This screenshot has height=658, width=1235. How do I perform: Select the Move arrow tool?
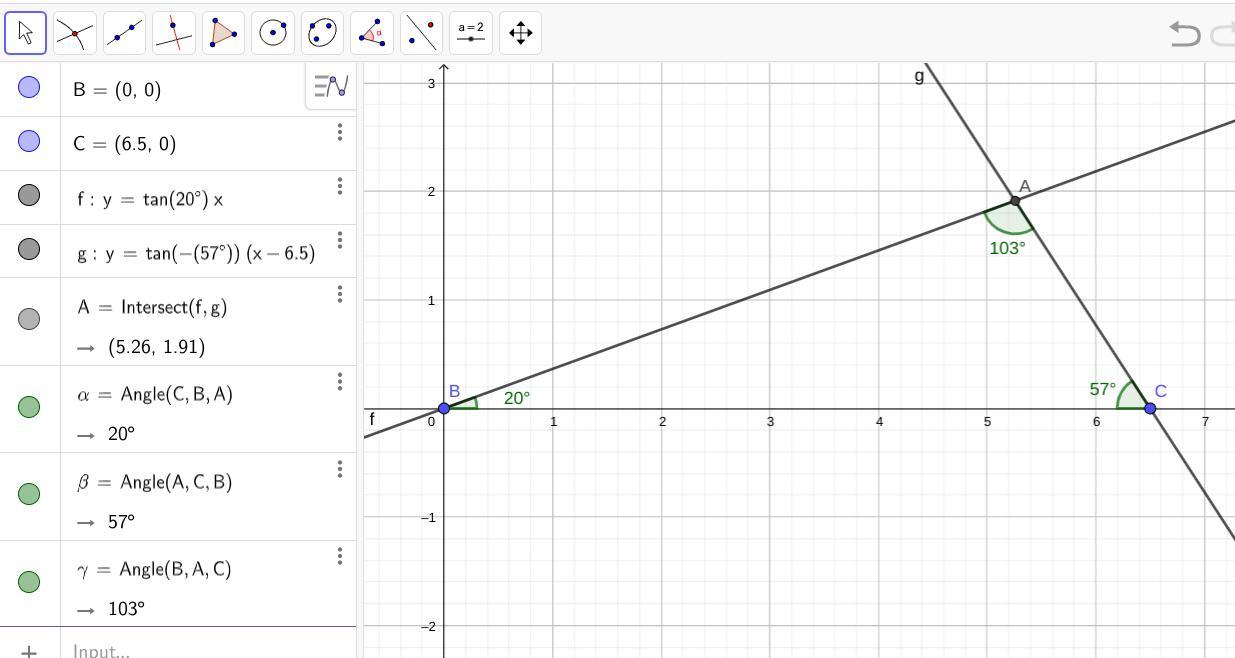point(26,33)
